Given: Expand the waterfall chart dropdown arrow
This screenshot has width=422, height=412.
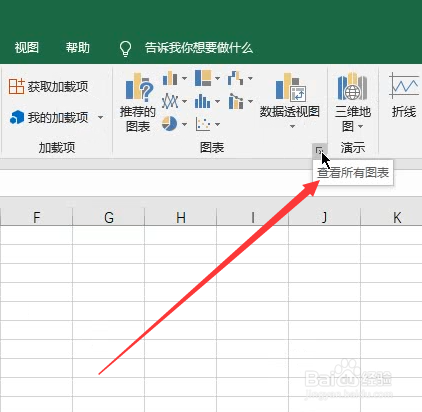Looking at the screenshot, I should pyautogui.click(x=250, y=78).
